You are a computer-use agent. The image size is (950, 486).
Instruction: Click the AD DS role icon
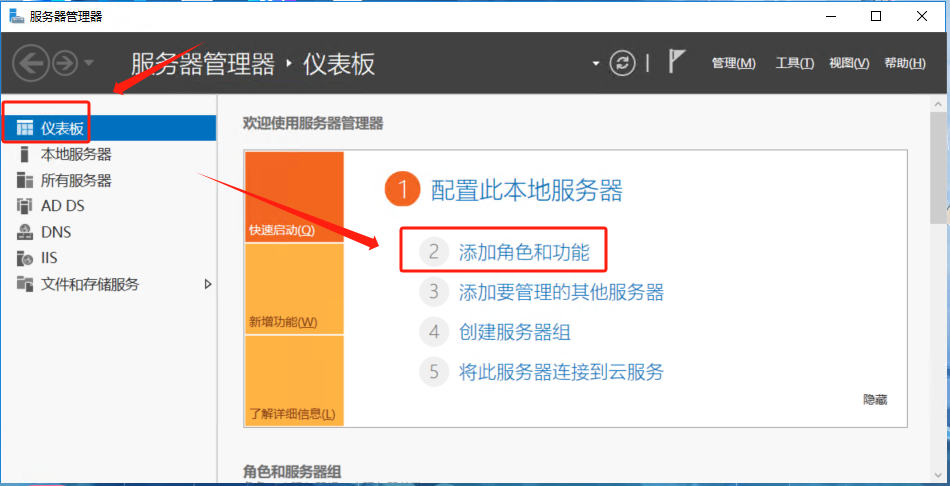25,206
